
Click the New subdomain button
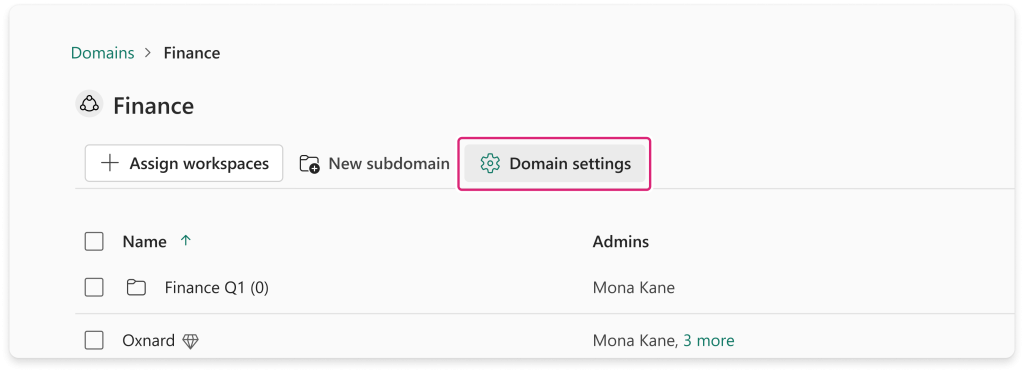(375, 163)
